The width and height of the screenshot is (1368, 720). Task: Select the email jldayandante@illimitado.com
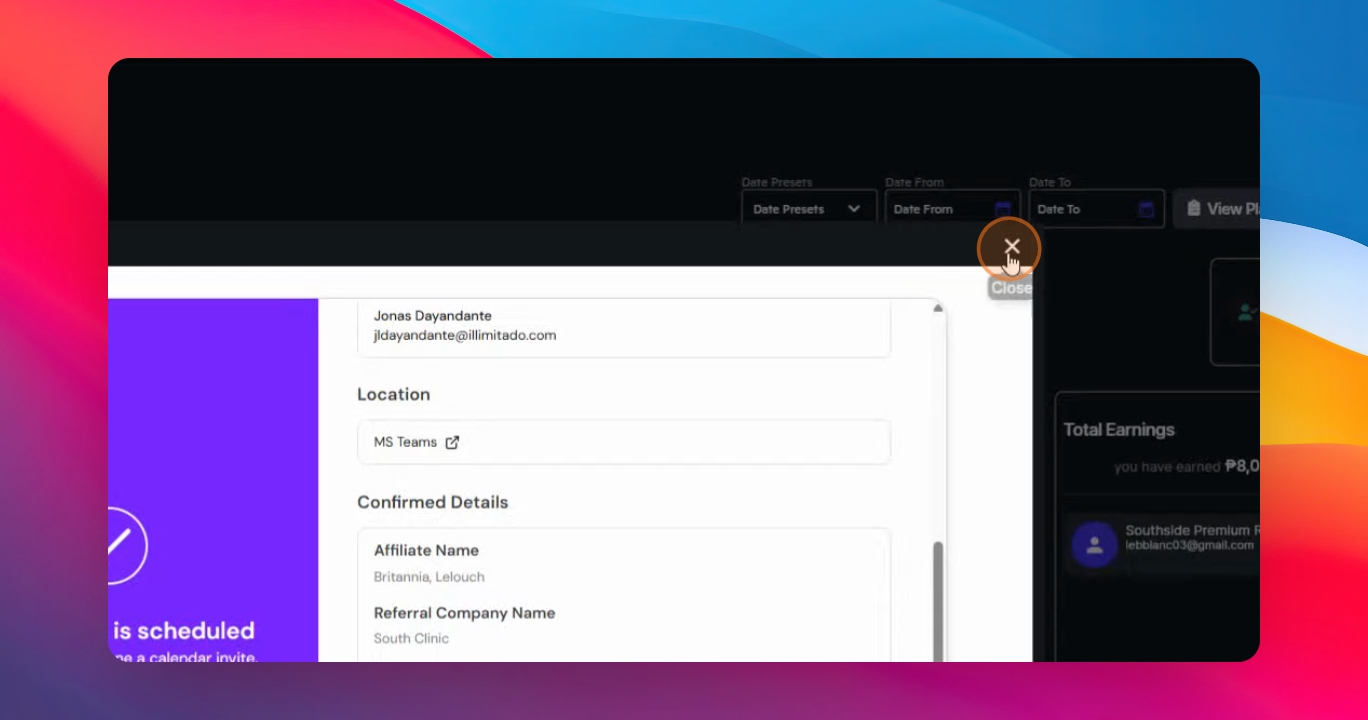[x=465, y=335]
